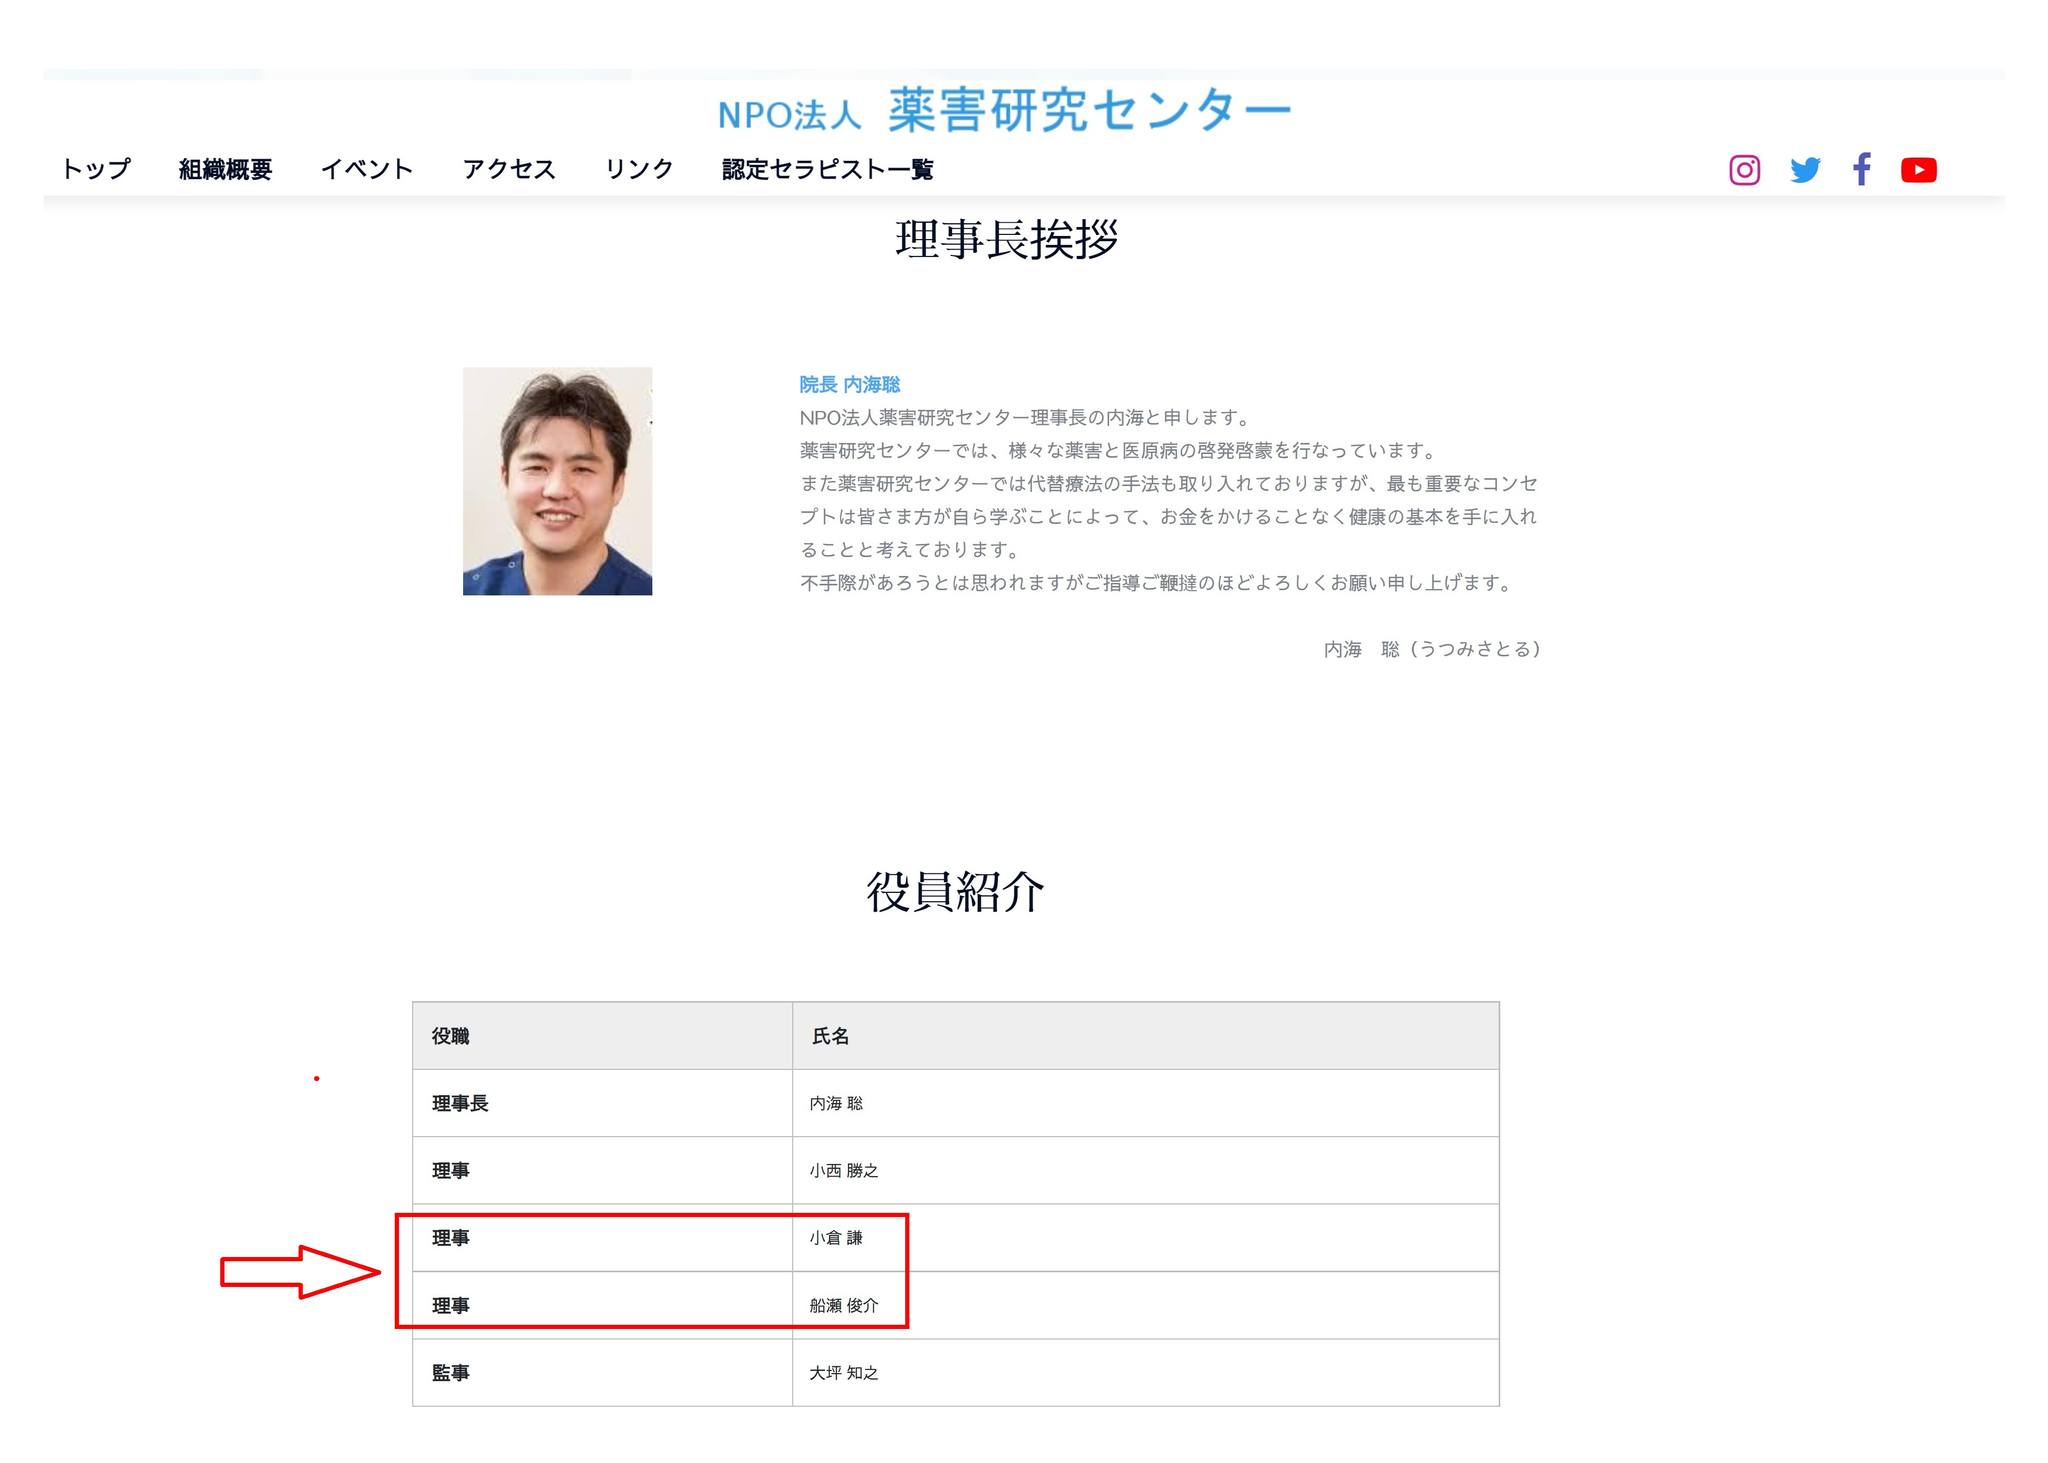Open イベント navigation item
The height and width of the screenshot is (1463, 2048).
click(366, 169)
